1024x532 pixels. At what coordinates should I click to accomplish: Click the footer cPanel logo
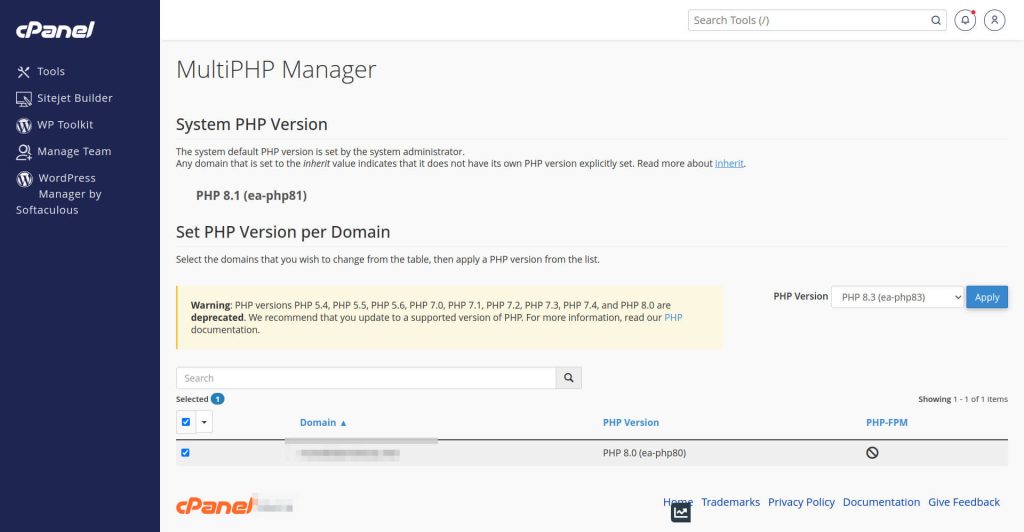coord(214,505)
